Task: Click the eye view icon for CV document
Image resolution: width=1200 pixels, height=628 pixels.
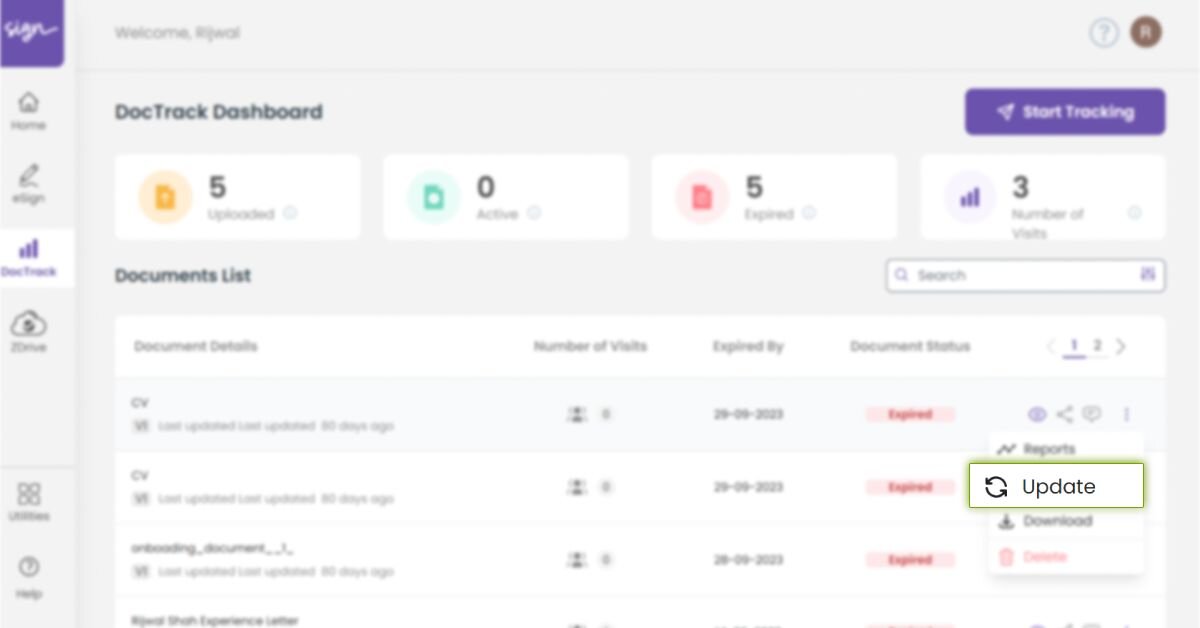Action: [1036, 414]
